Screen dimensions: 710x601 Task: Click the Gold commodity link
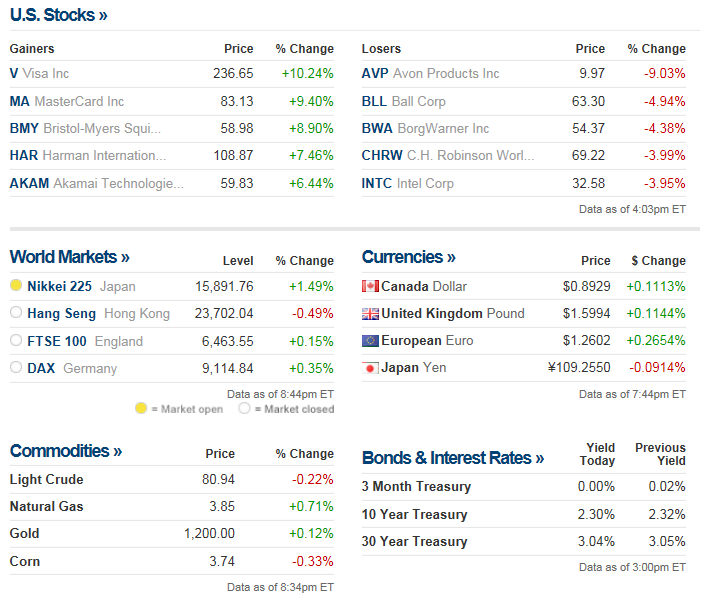(25, 533)
